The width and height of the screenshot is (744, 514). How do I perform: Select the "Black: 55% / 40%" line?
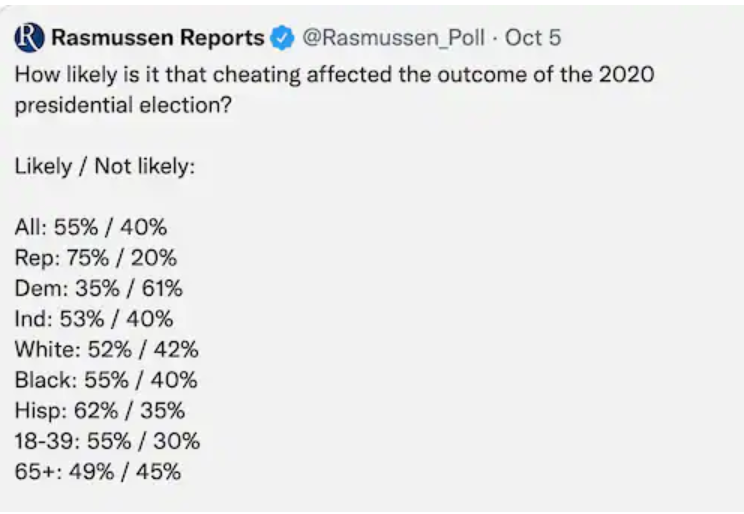pos(106,380)
